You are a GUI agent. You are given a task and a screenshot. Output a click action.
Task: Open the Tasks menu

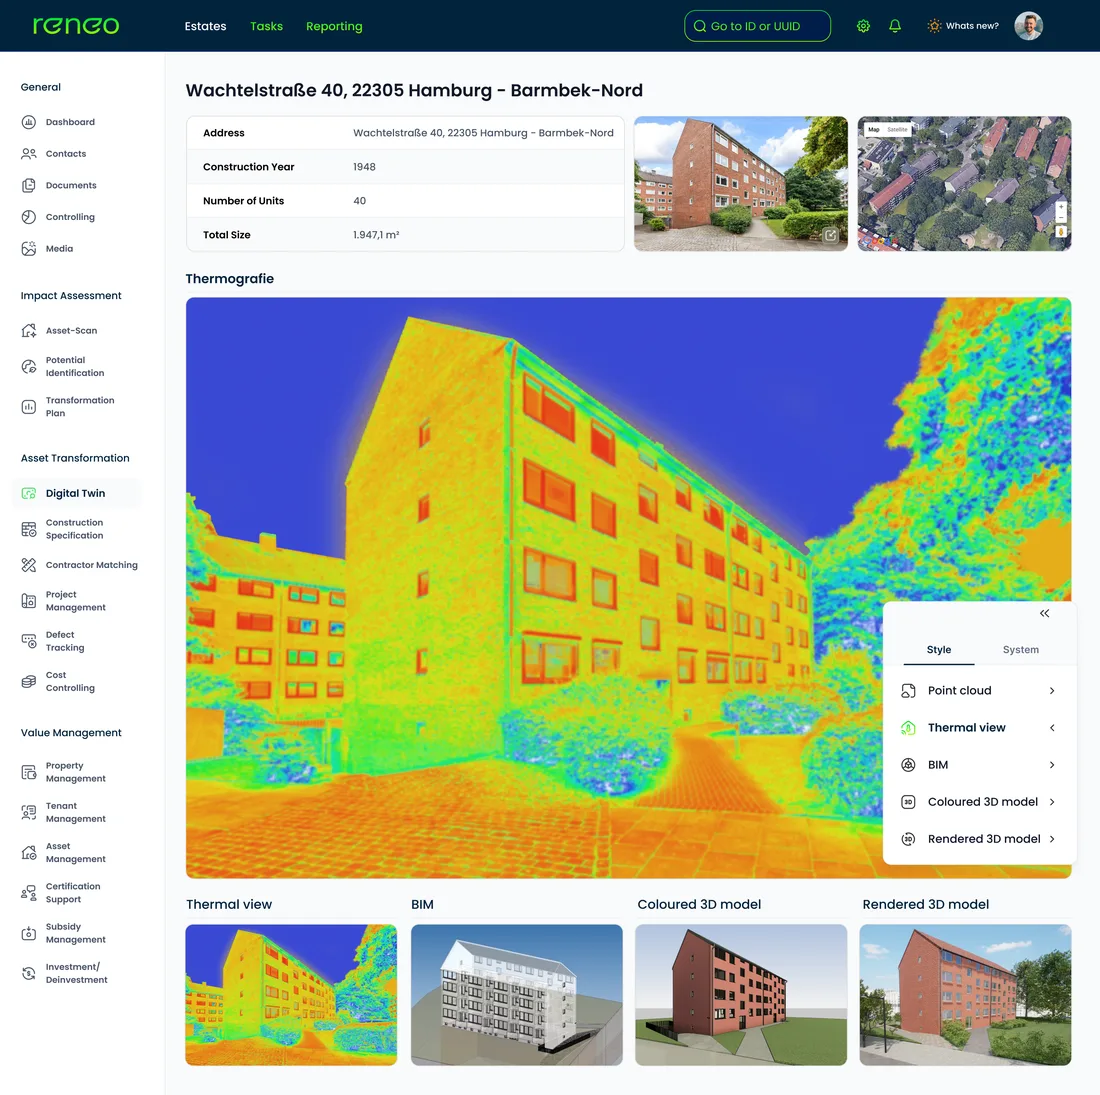267,26
